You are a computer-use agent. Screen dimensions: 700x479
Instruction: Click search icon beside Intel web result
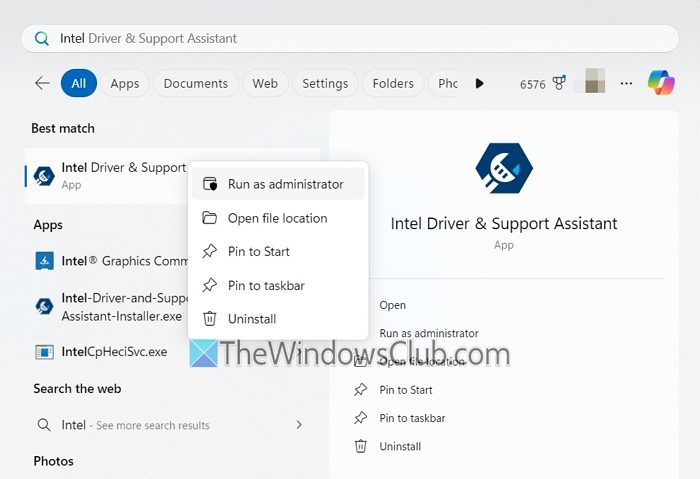[44, 425]
